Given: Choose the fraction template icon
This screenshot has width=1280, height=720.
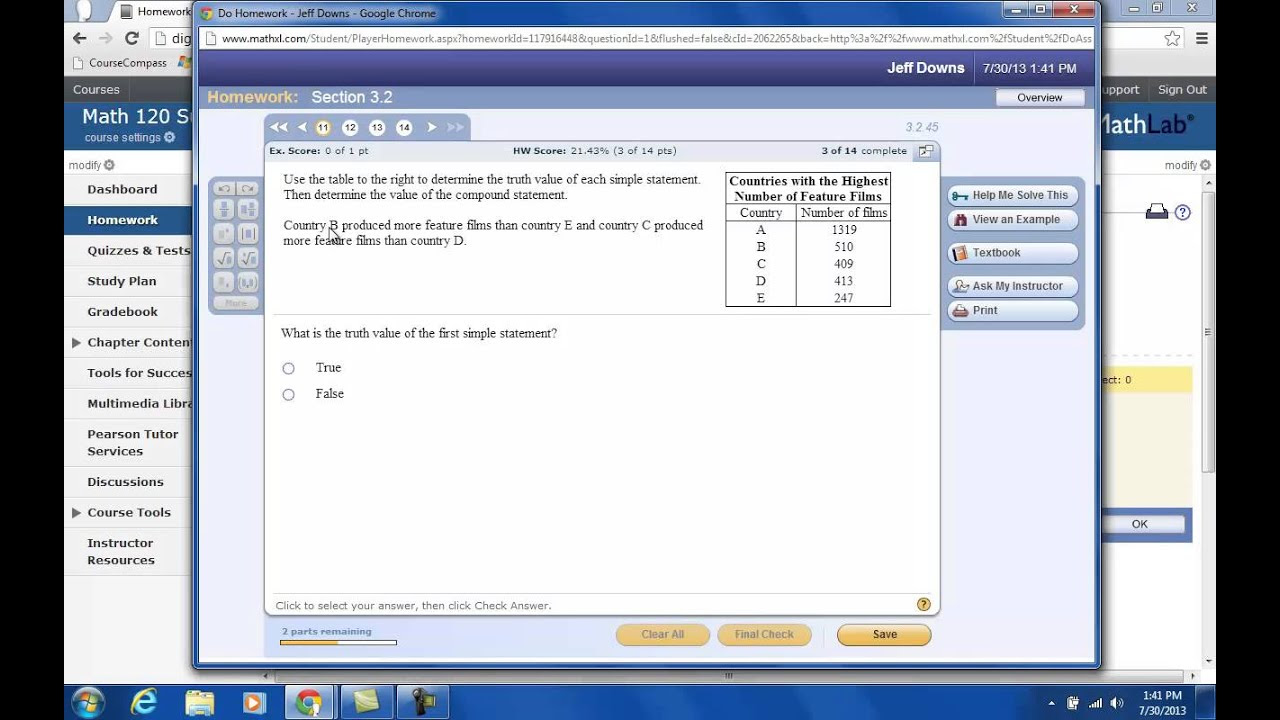Looking at the screenshot, I should pos(225,209).
